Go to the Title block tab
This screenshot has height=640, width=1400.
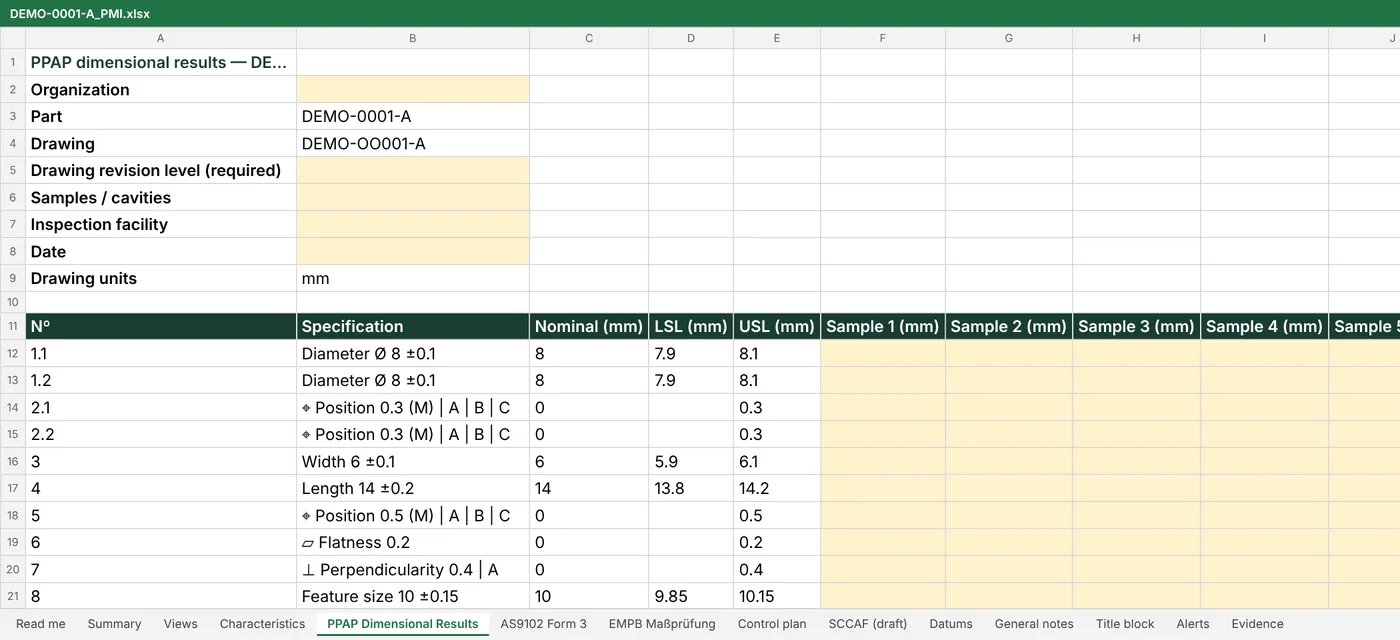(1125, 624)
